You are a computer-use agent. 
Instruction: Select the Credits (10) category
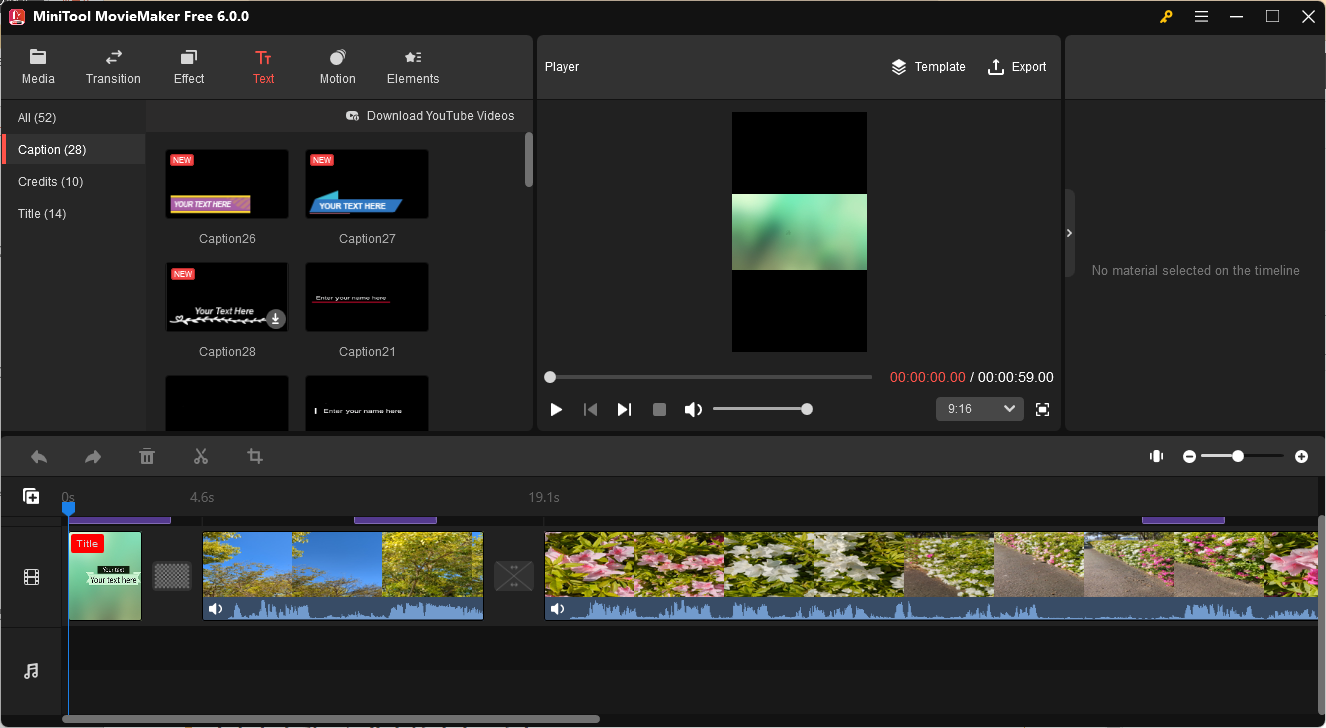click(51, 182)
